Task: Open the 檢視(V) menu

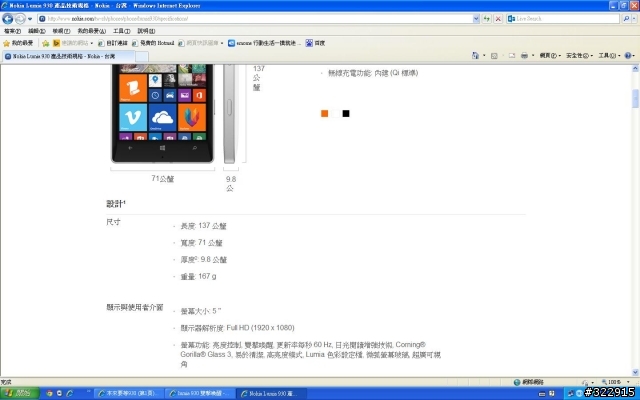Action: coord(61,31)
